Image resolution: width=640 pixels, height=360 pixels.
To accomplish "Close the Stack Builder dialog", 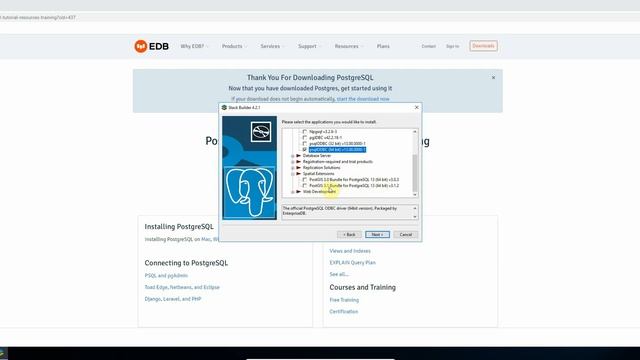I will coord(416,107).
